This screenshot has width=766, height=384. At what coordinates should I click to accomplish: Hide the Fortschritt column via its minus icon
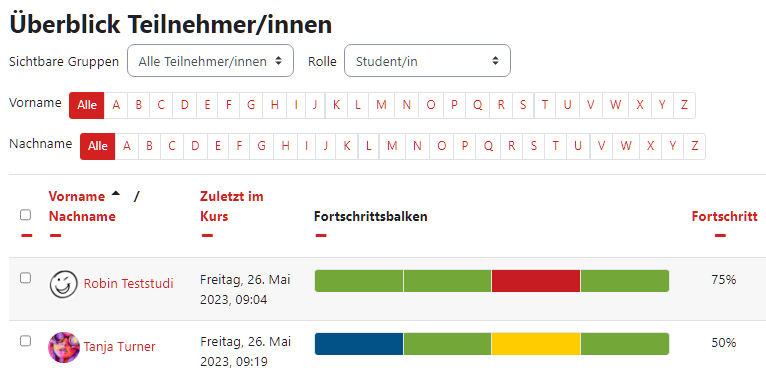(720, 236)
